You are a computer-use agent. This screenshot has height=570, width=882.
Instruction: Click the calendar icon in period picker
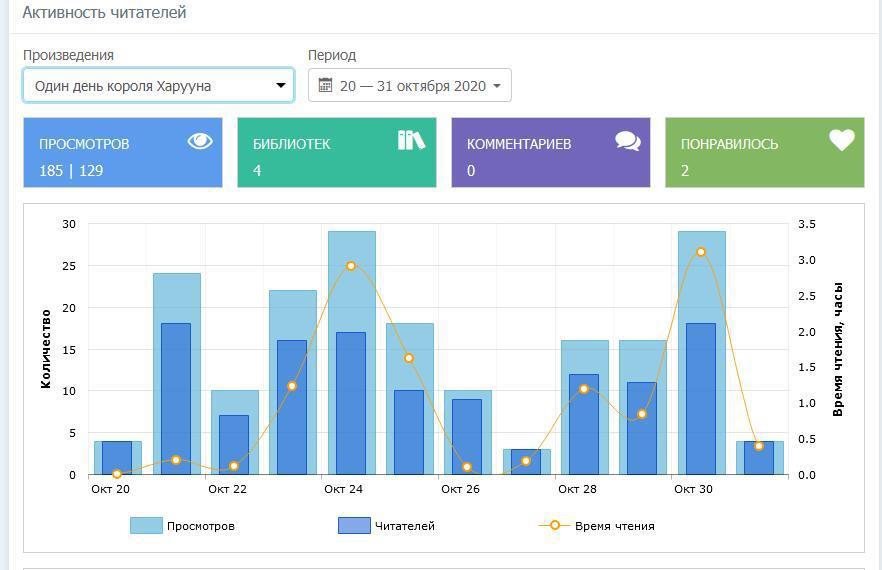(325, 86)
